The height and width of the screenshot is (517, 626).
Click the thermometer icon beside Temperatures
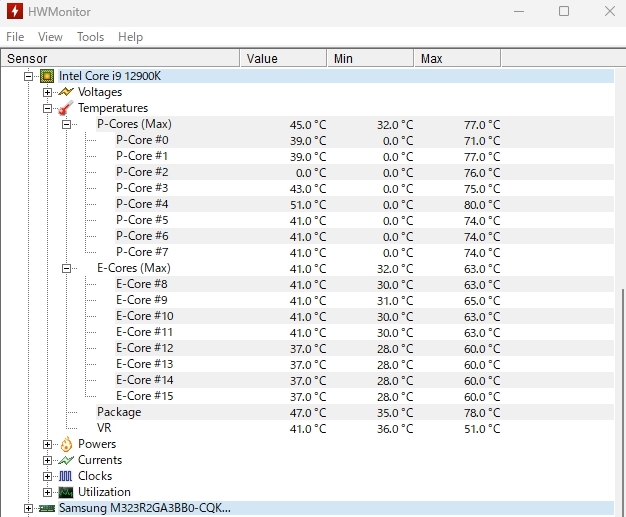(66, 108)
